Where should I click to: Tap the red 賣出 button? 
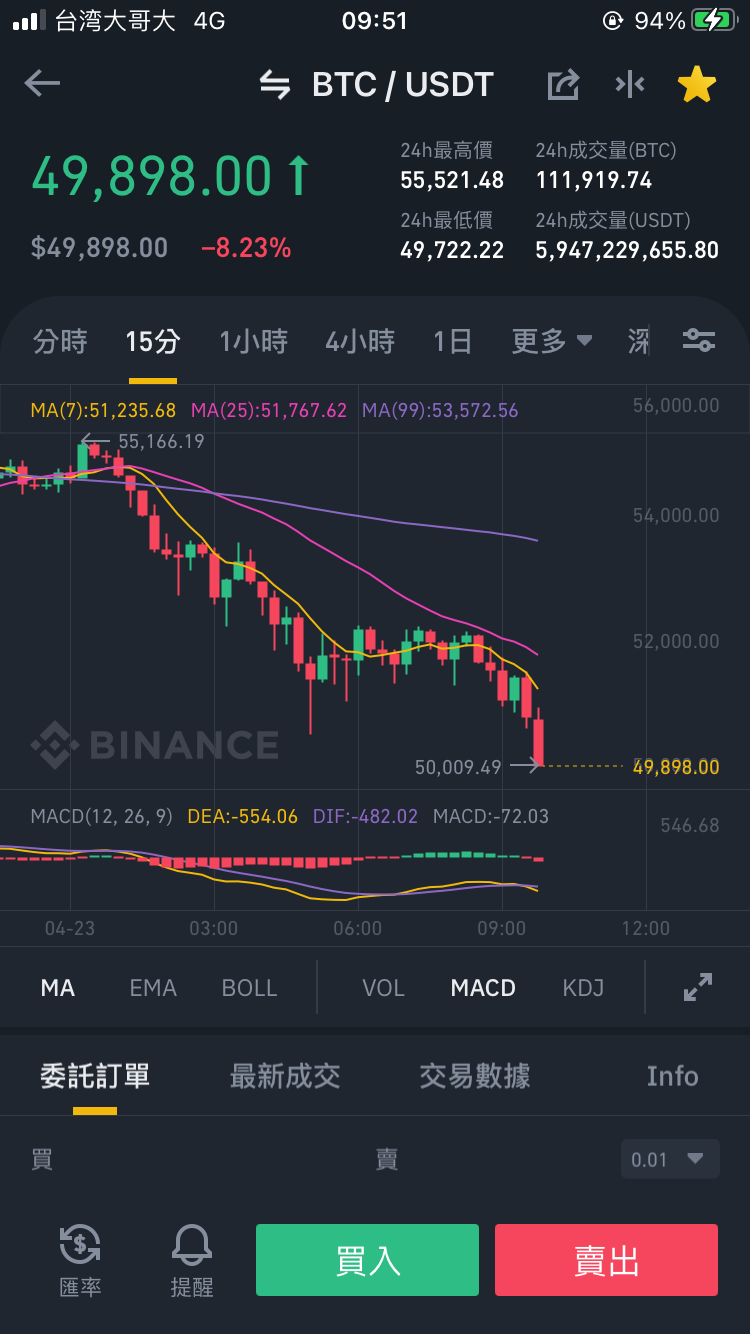(x=606, y=1260)
